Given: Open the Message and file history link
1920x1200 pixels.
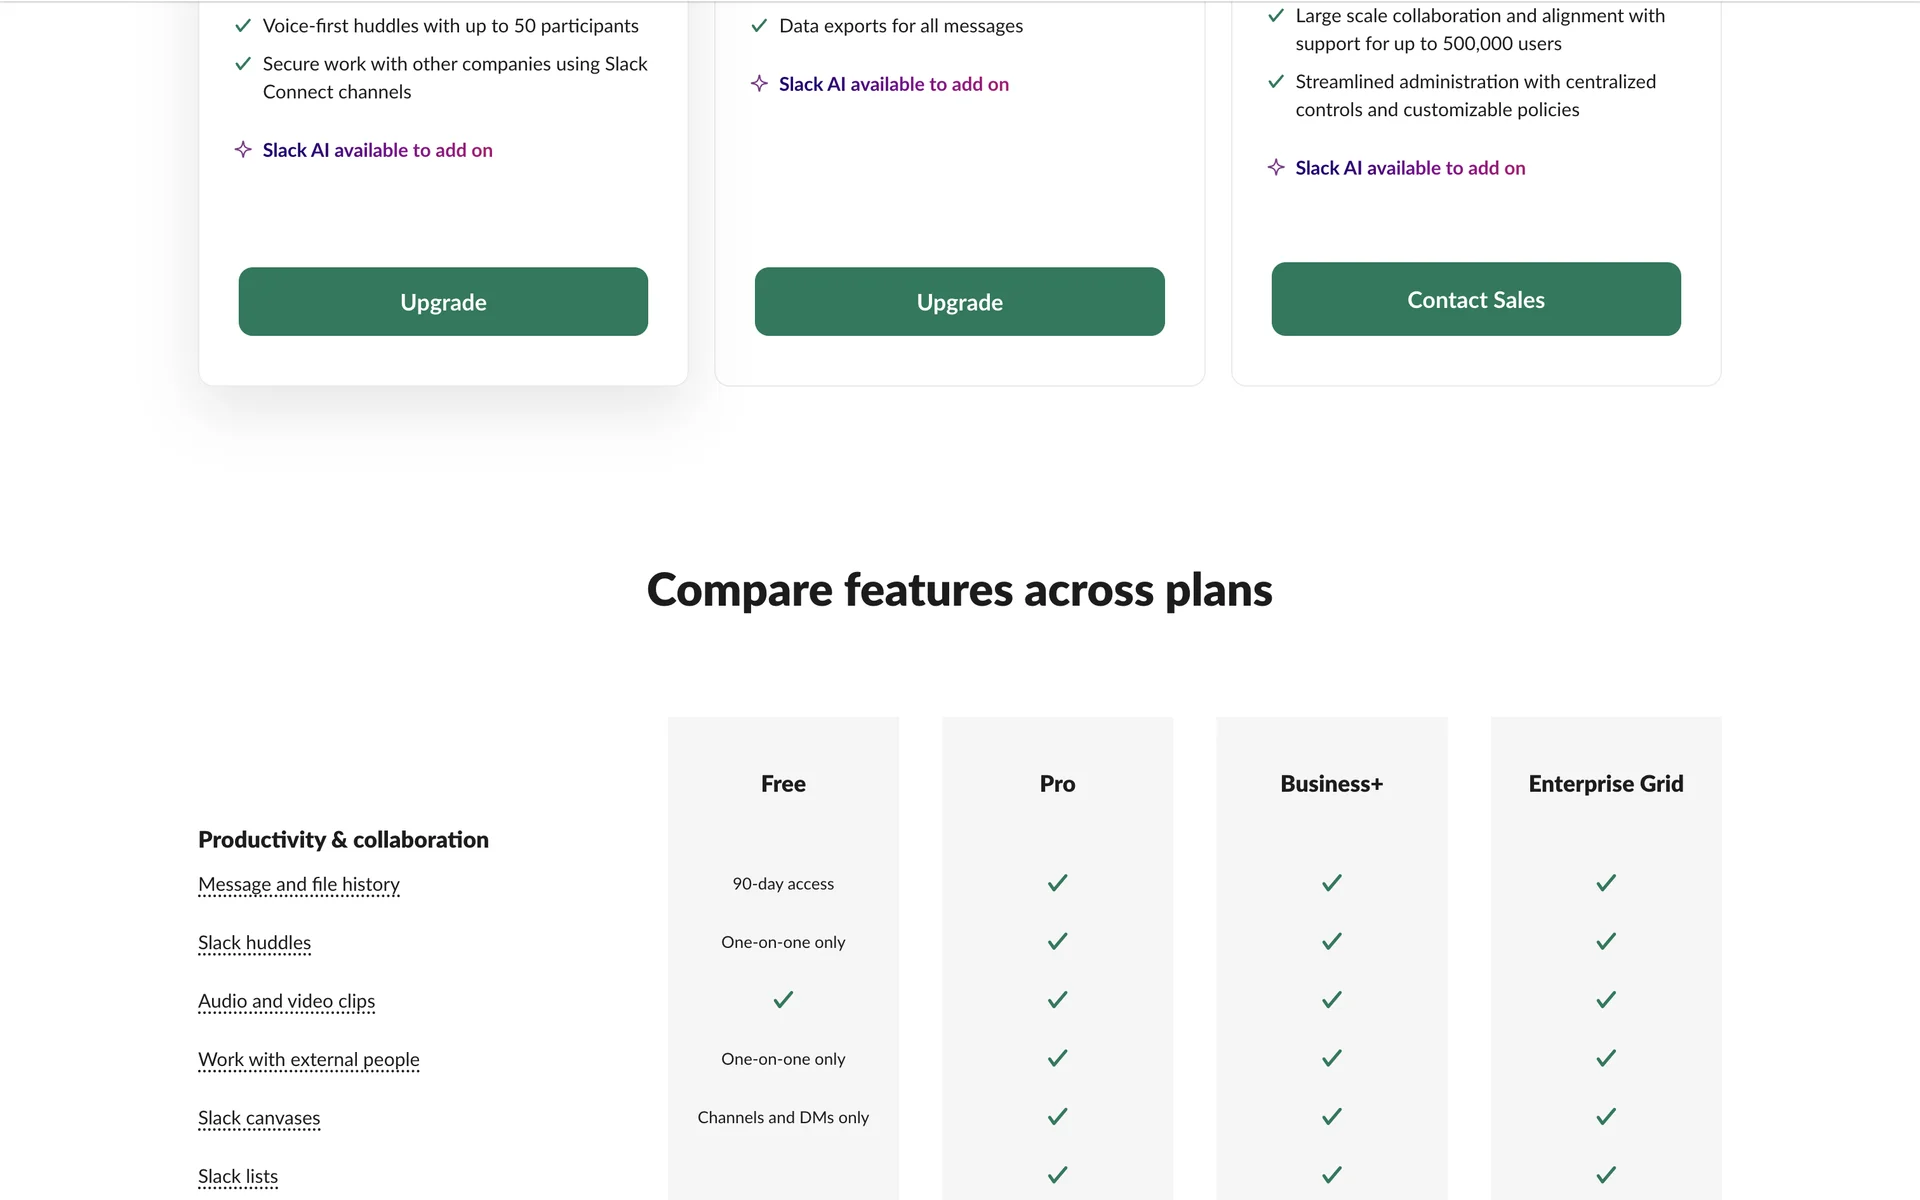Looking at the screenshot, I should (x=299, y=884).
